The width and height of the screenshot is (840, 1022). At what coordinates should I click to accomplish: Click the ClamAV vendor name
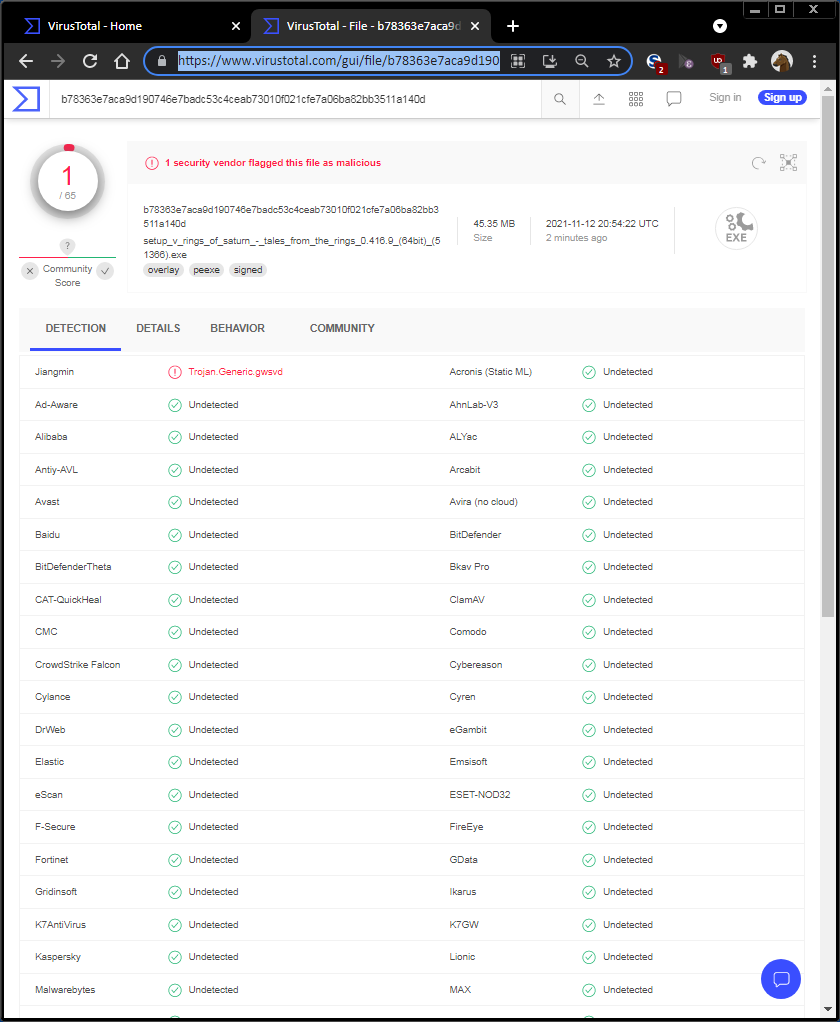[x=467, y=600]
